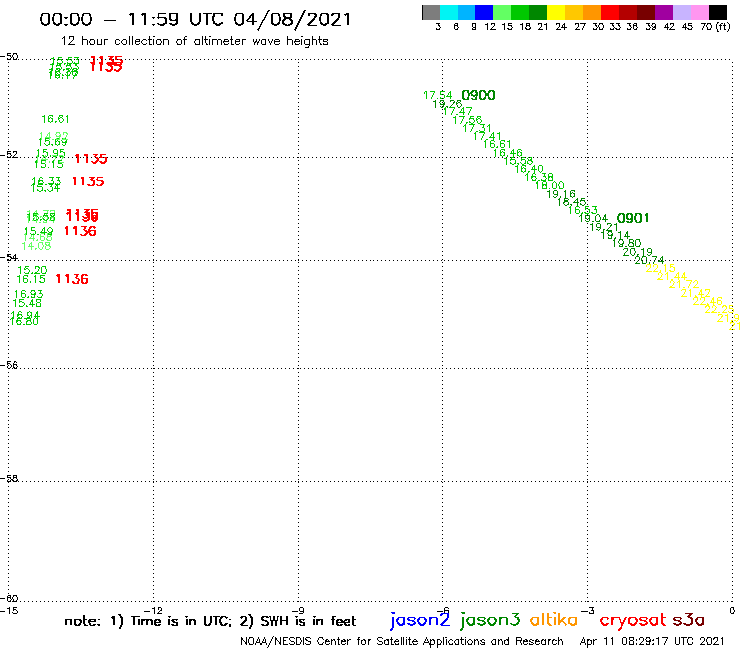
Task: Select the 18.00 wave height value
Action: pyautogui.click(x=550, y=186)
